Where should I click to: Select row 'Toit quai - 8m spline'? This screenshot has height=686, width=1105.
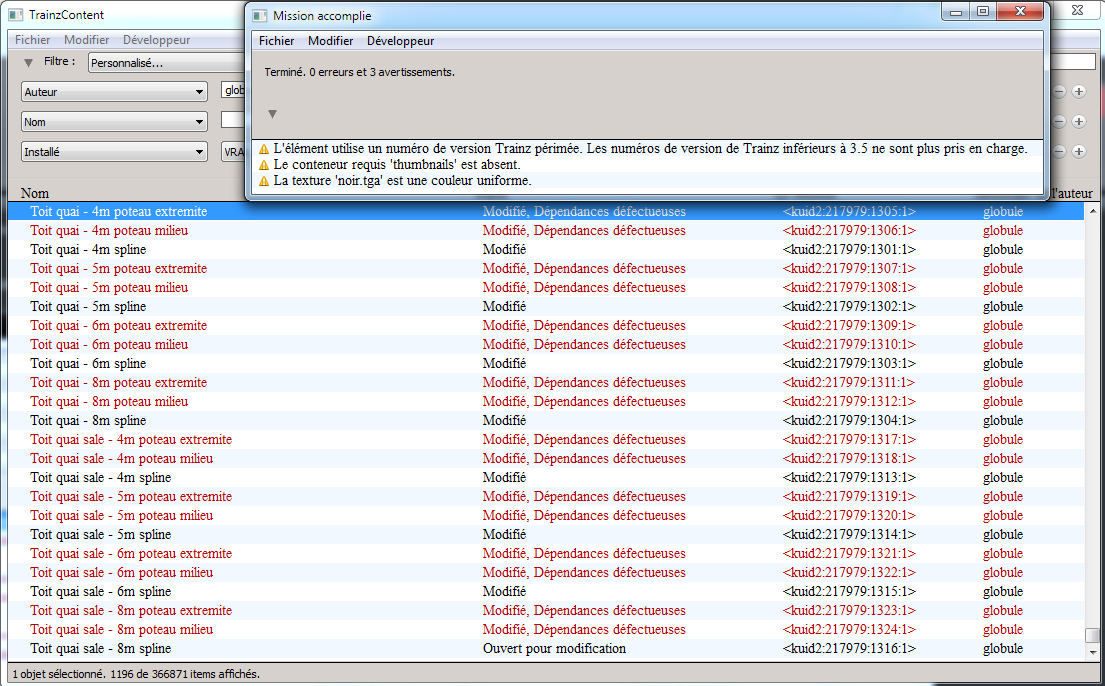546,421
